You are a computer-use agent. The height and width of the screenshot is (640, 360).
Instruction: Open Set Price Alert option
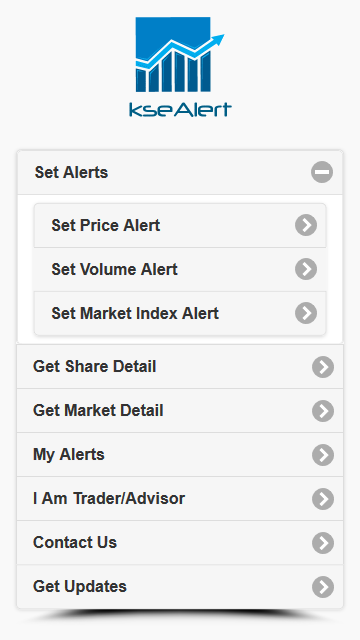pos(180,225)
